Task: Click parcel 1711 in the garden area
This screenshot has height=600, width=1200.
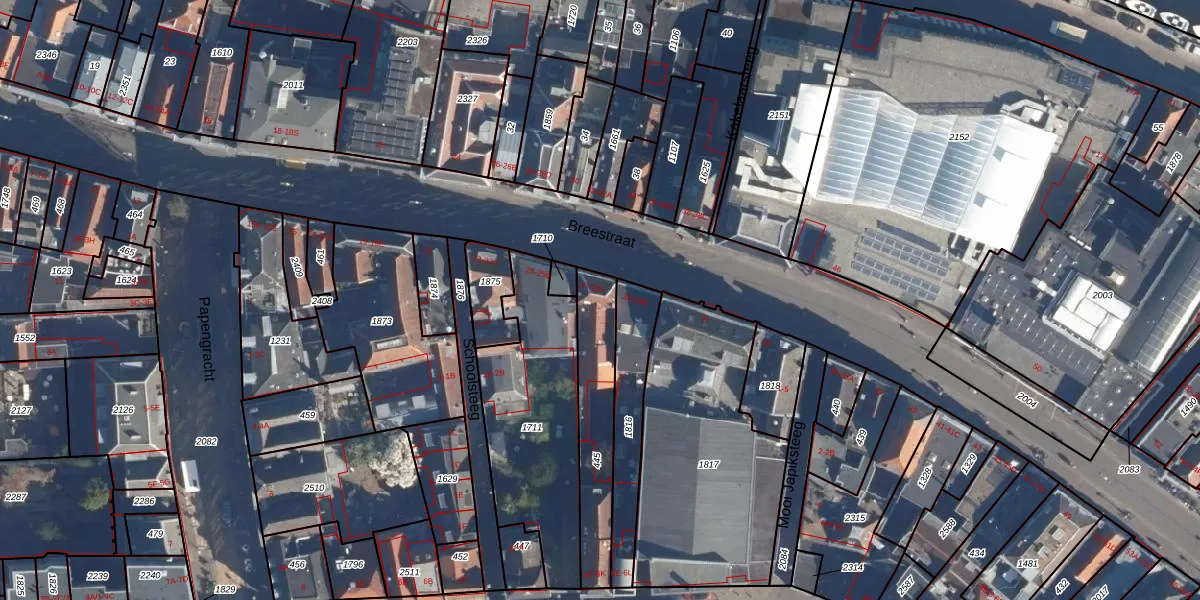Action: click(x=532, y=428)
